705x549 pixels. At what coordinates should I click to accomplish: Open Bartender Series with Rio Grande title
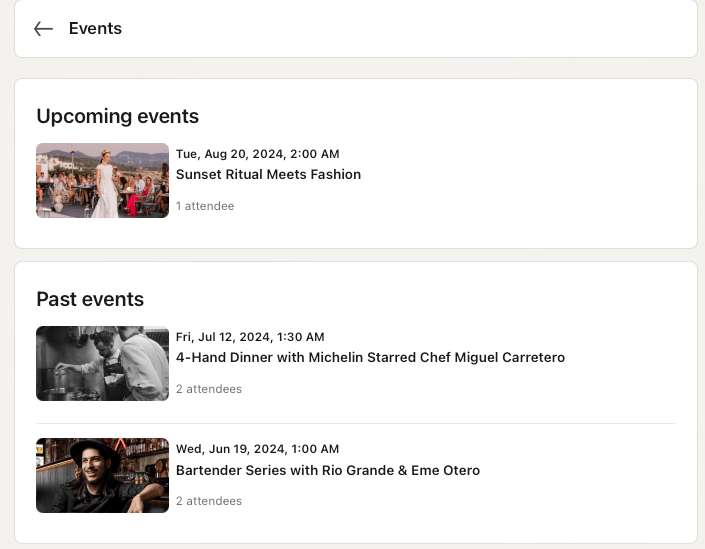point(328,470)
